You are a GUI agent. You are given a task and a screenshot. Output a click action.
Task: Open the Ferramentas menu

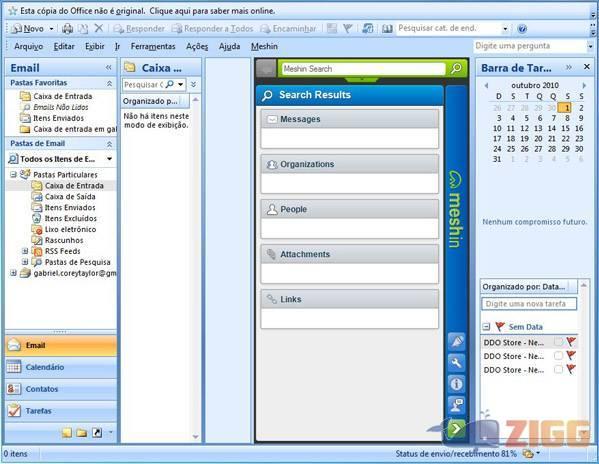[x=153, y=46]
